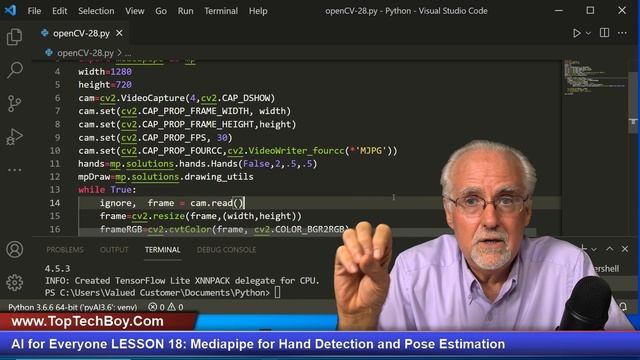The height and width of the screenshot is (360, 640).
Task: Open the Search view in activity bar
Action: [14, 70]
